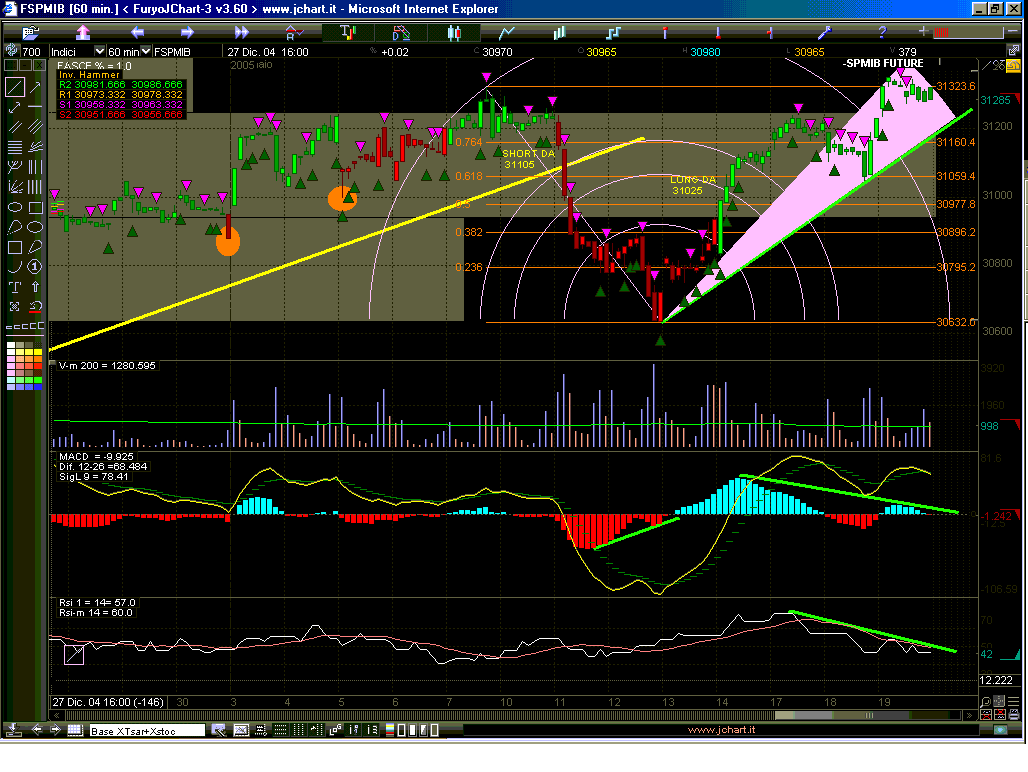
Task: Switch to line chart type icon
Action: [508, 33]
